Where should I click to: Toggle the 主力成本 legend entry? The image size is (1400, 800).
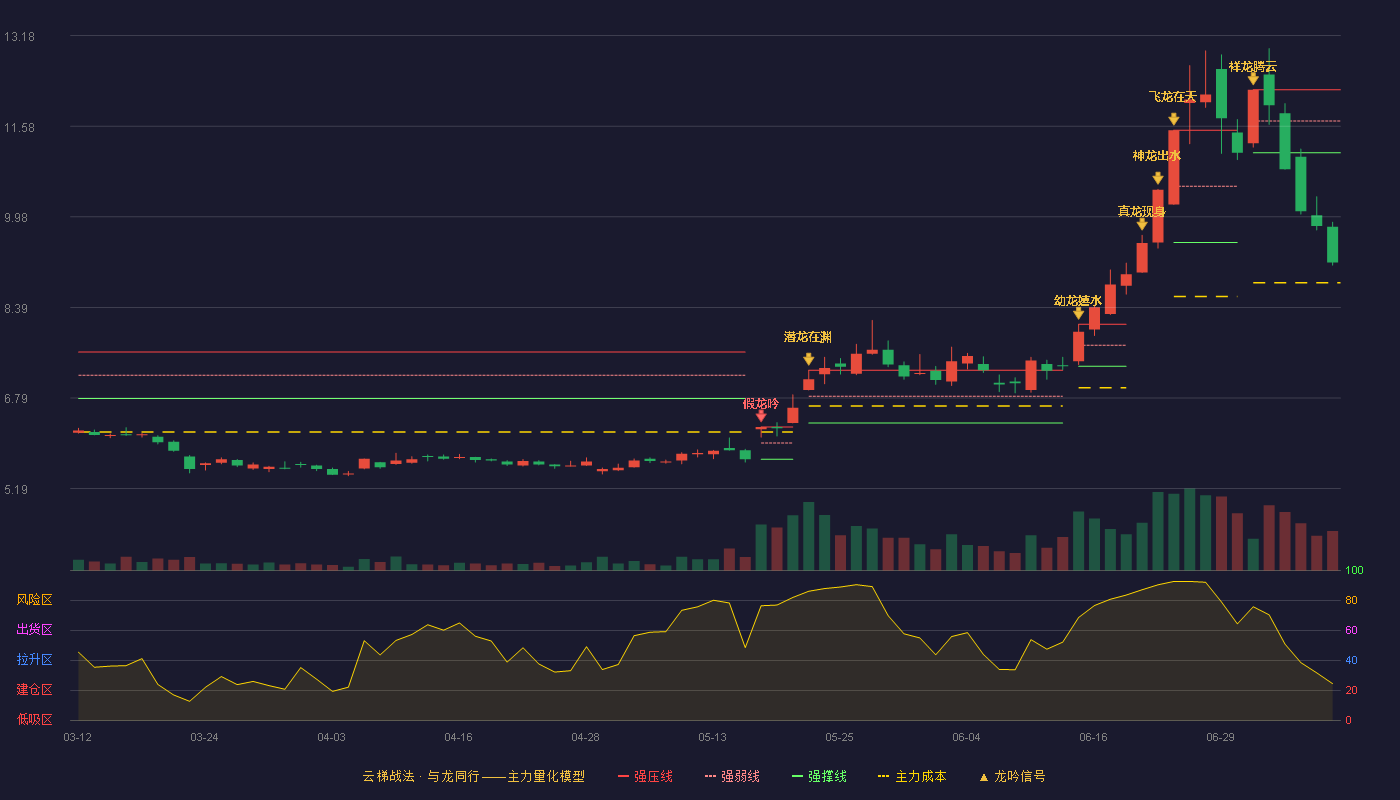tap(912, 776)
